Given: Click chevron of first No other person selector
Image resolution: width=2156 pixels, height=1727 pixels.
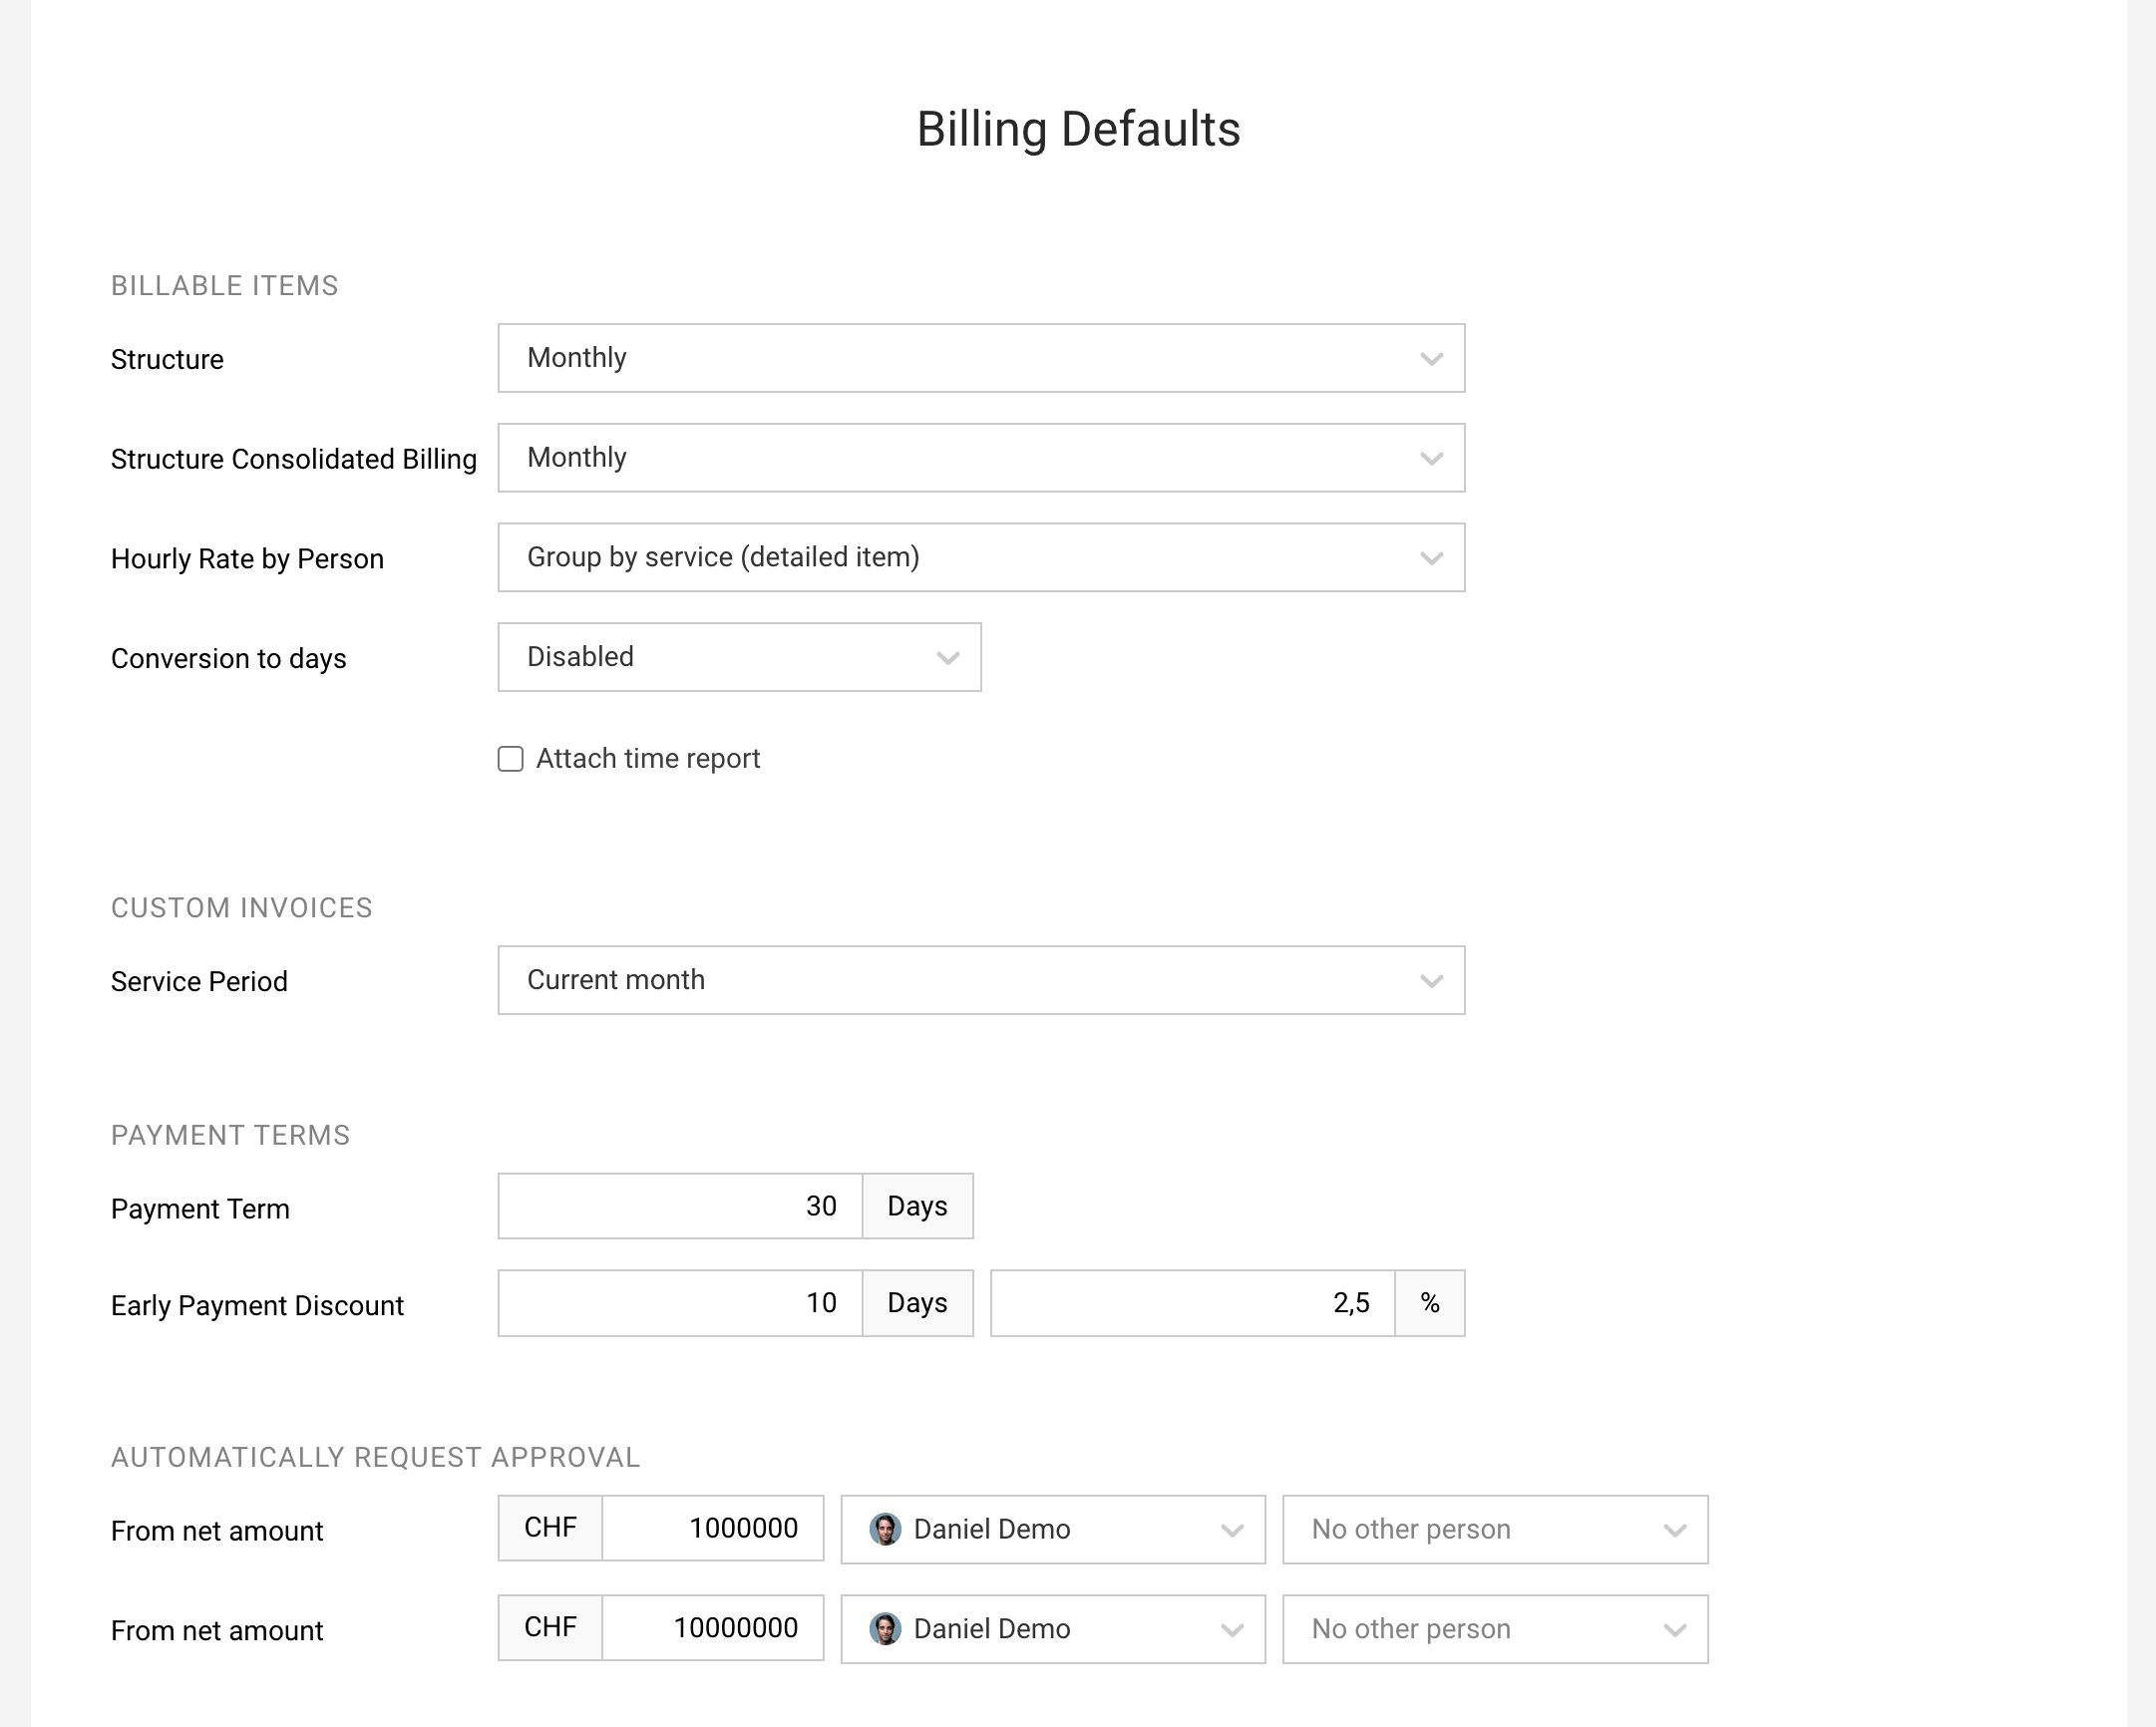Looking at the screenshot, I should click(1674, 1531).
